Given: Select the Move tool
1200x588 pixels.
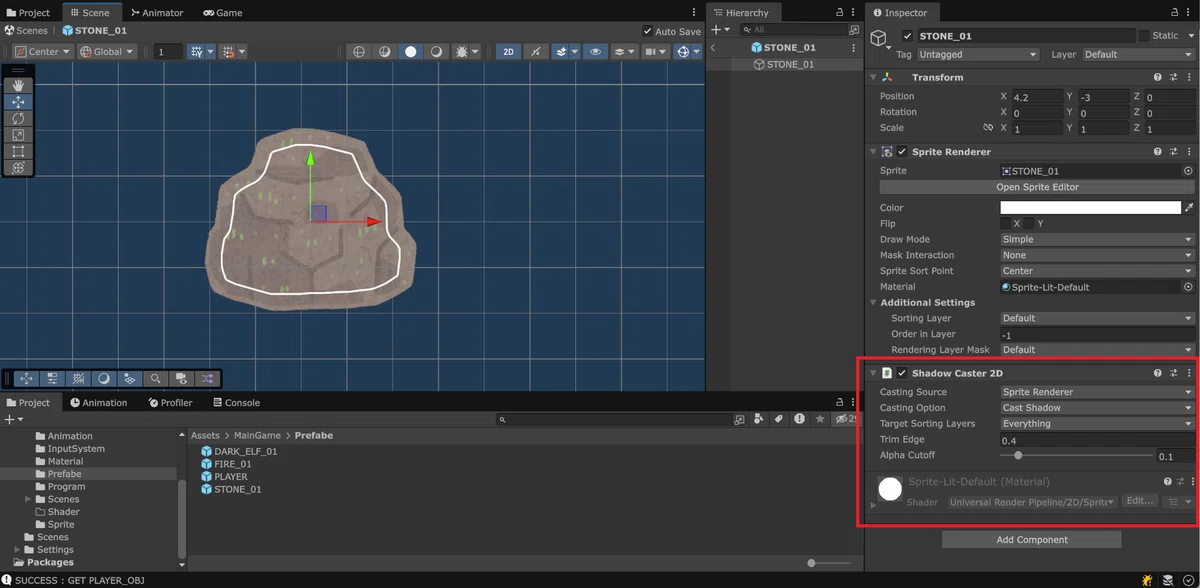Looking at the screenshot, I should (18, 102).
